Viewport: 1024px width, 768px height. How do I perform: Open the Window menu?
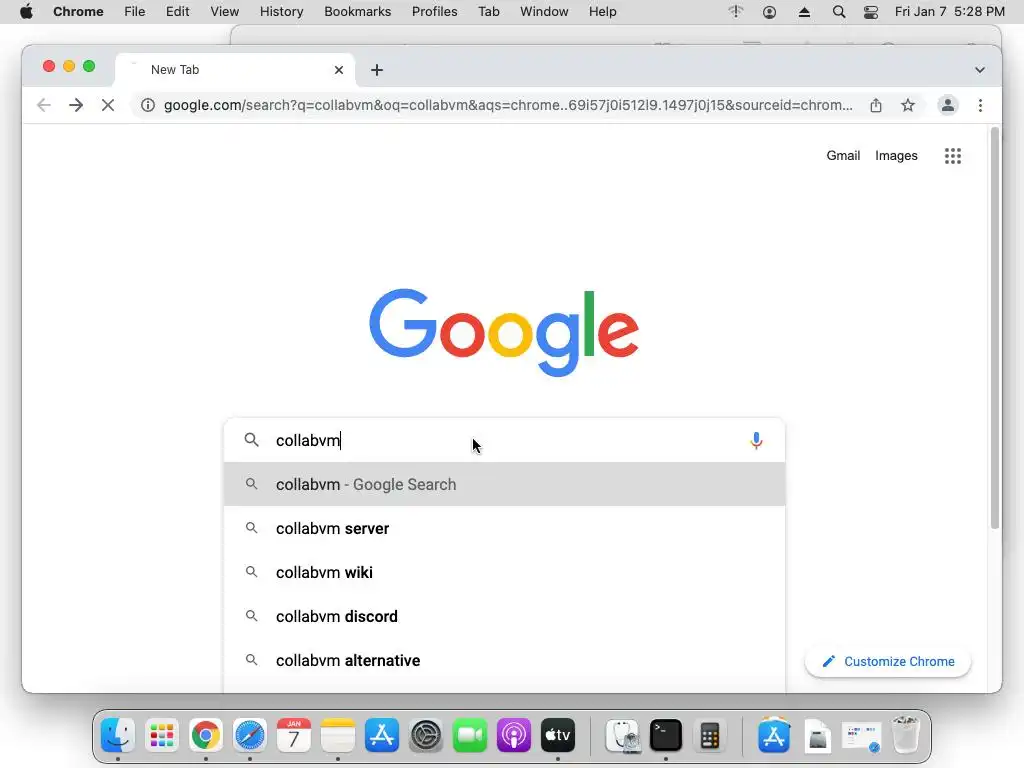click(x=544, y=12)
